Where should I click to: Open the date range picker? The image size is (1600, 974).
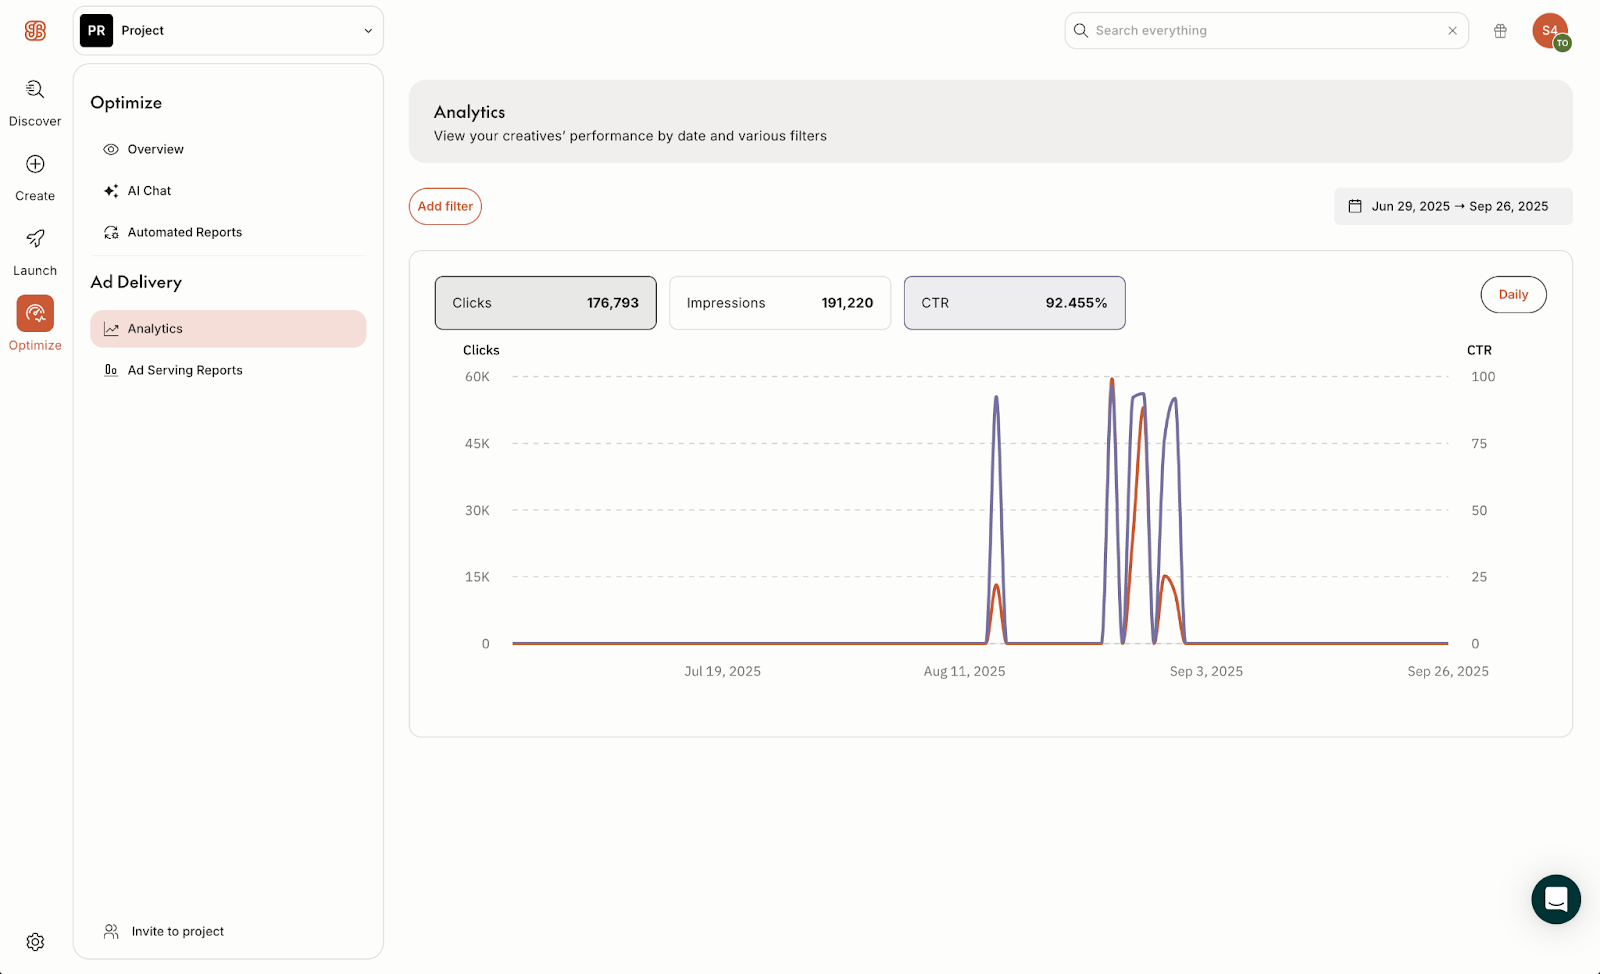[x=1452, y=206]
